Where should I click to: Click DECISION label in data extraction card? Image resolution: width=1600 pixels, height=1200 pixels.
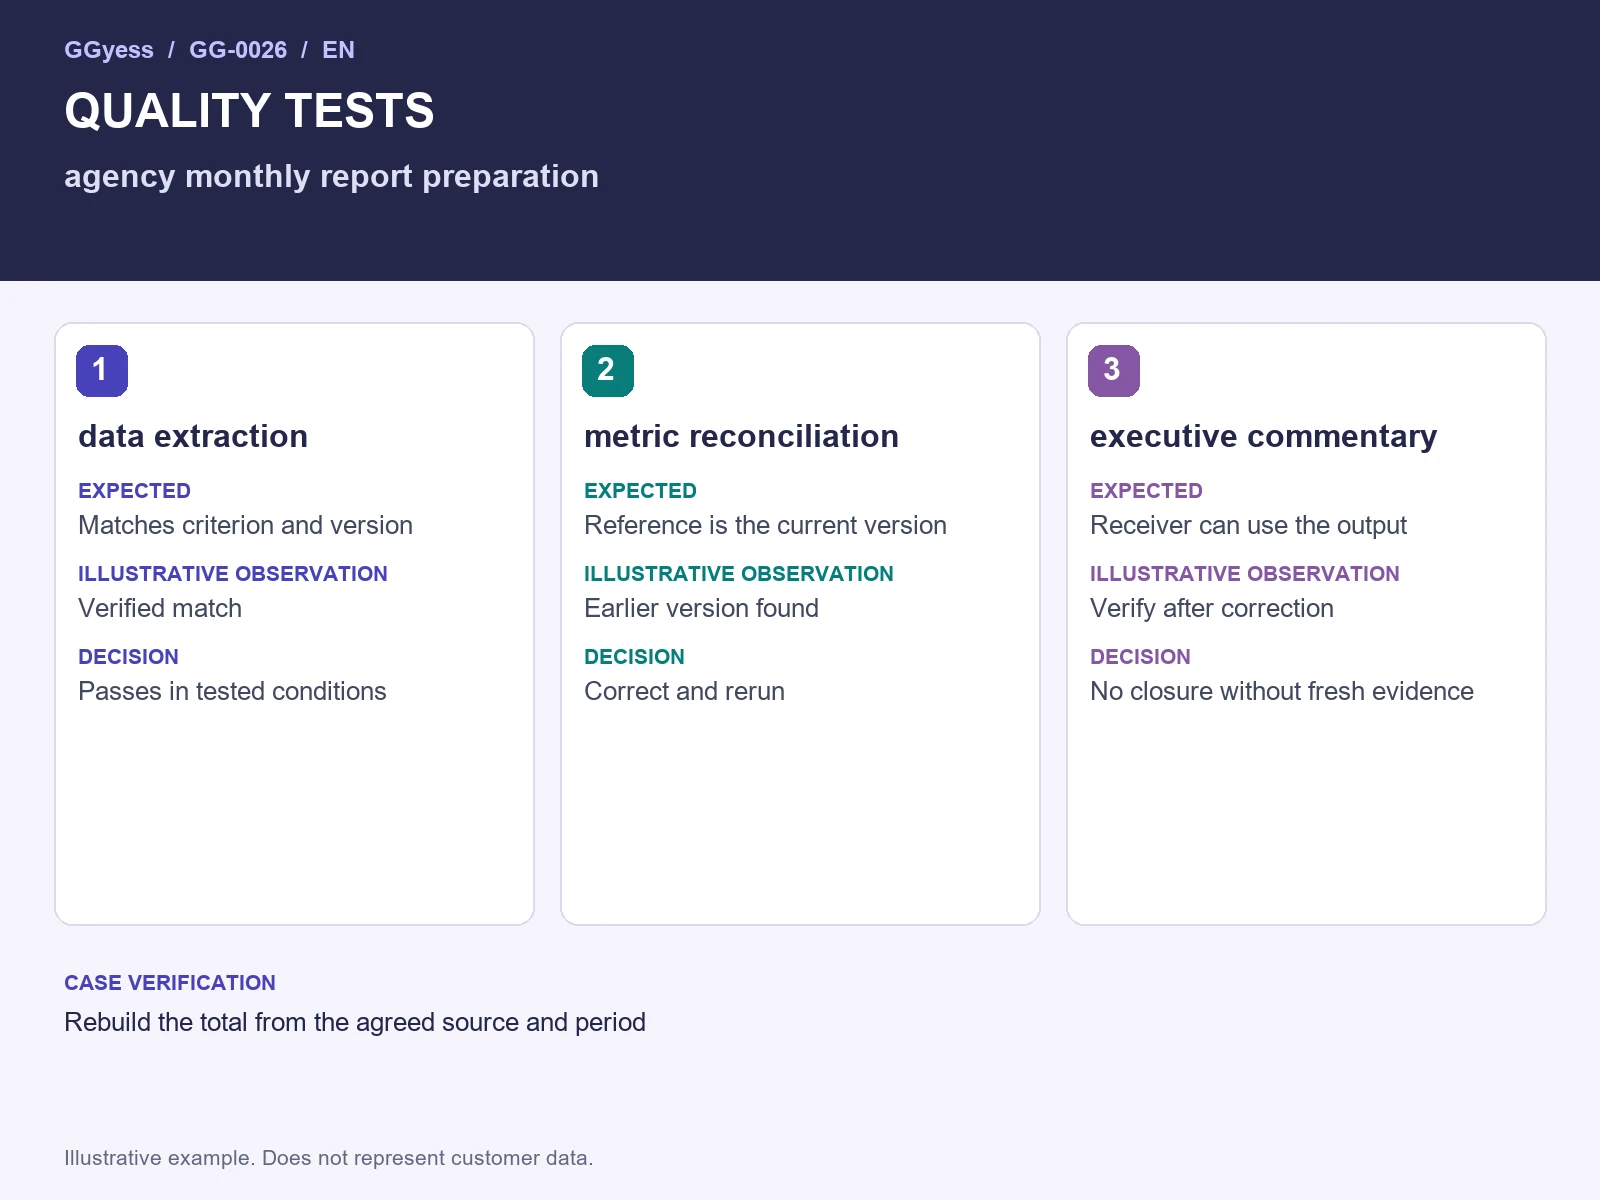pos(128,657)
